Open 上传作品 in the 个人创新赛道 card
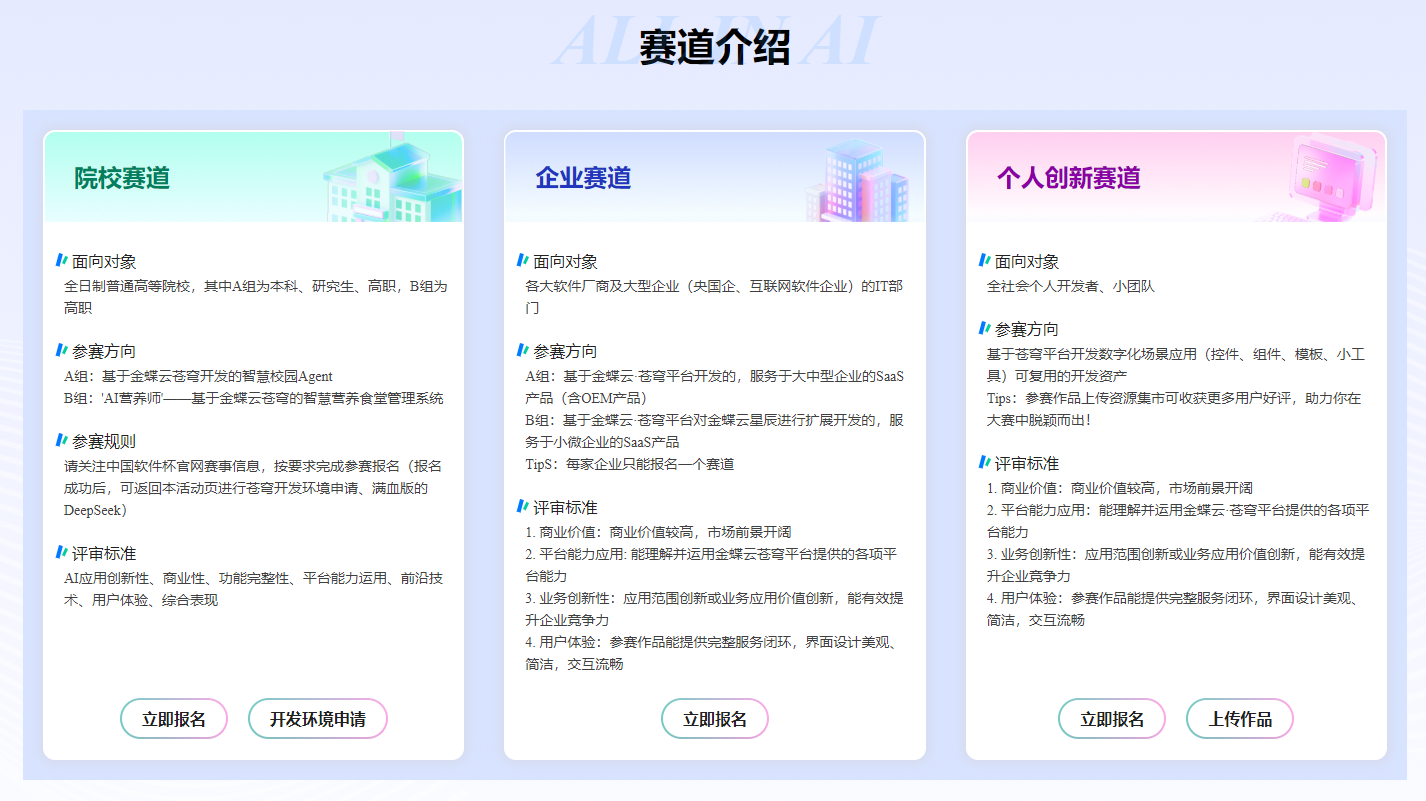The image size is (1426, 801). coord(1239,718)
